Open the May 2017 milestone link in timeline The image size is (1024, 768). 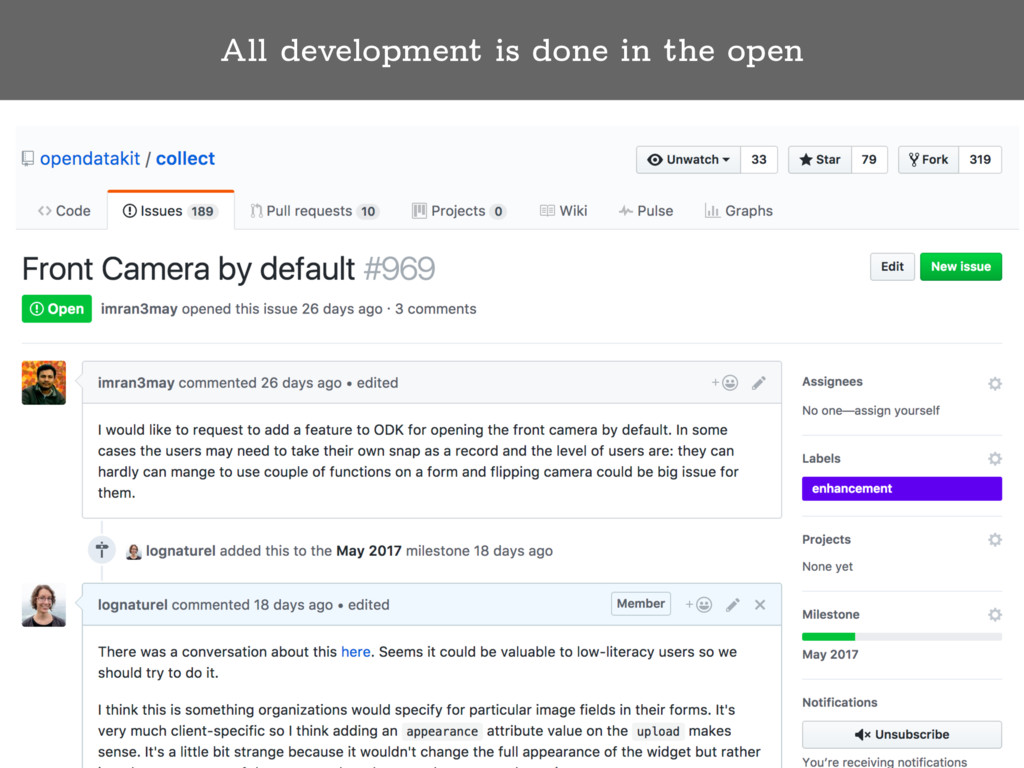pyautogui.click(x=369, y=551)
